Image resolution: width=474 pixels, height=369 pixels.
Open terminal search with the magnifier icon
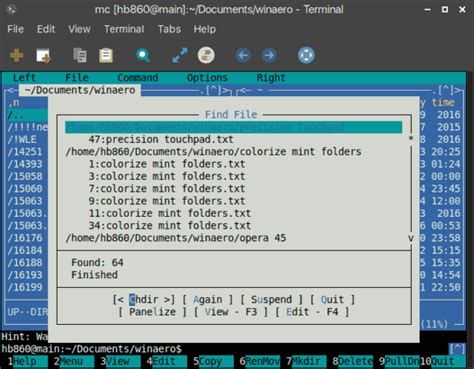[143, 55]
